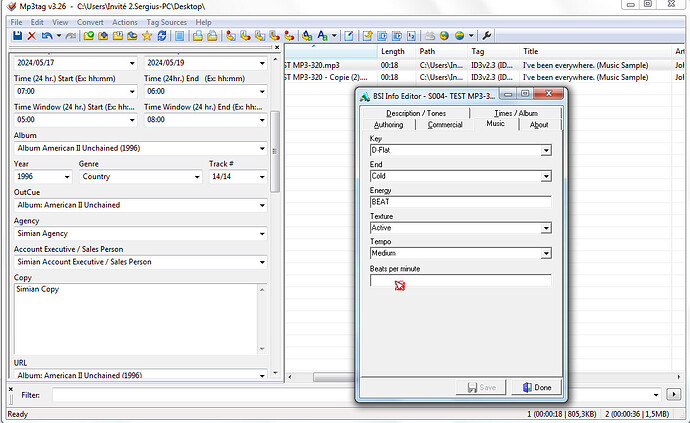Image resolution: width=690 pixels, height=423 pixels.
Task: Click the Save button in BSI editor
Action: pyautogui.click(x=481, y=387)
